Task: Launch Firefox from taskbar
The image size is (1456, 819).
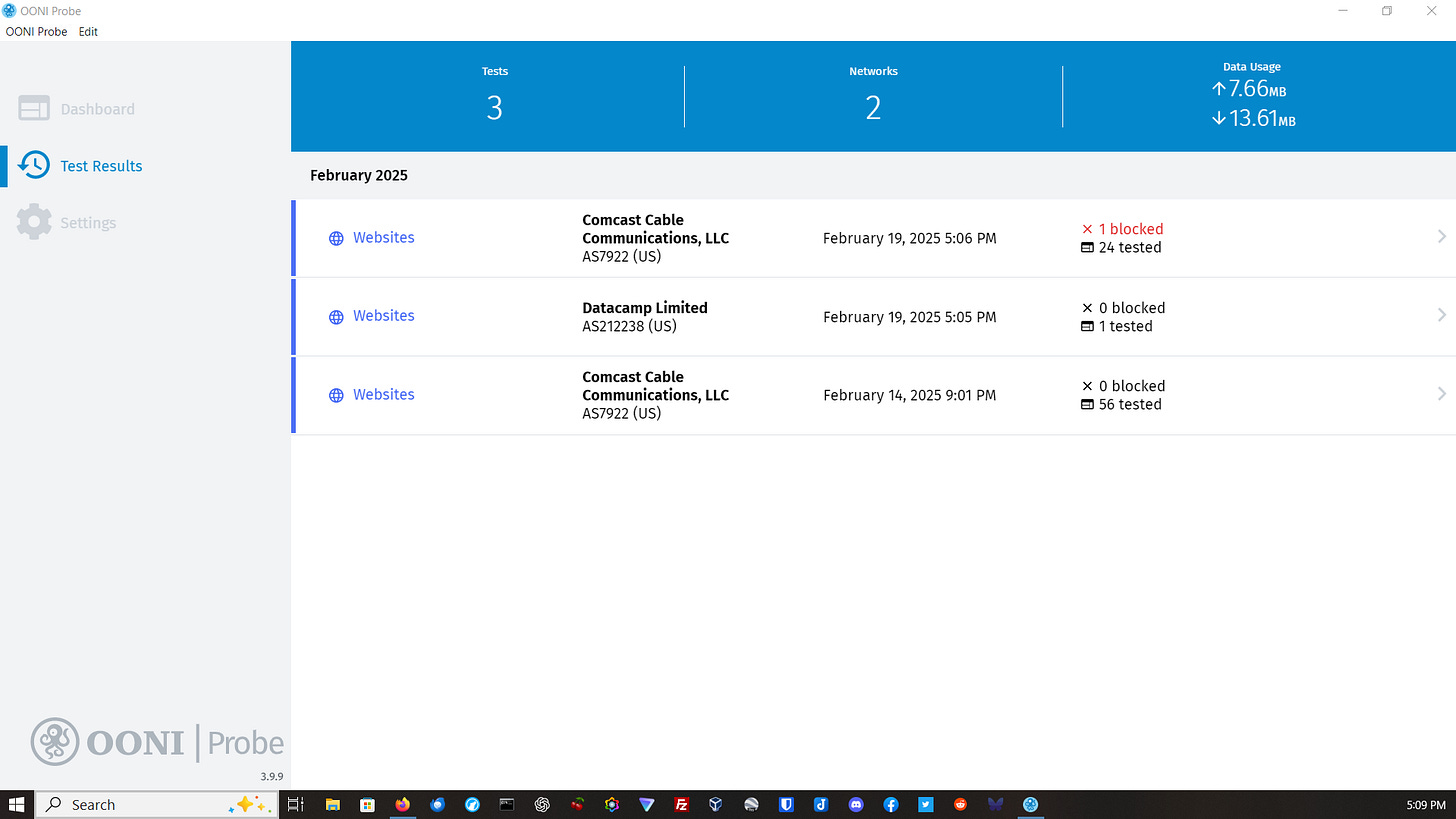Action: pyautogui.click(x=402, y=804)
